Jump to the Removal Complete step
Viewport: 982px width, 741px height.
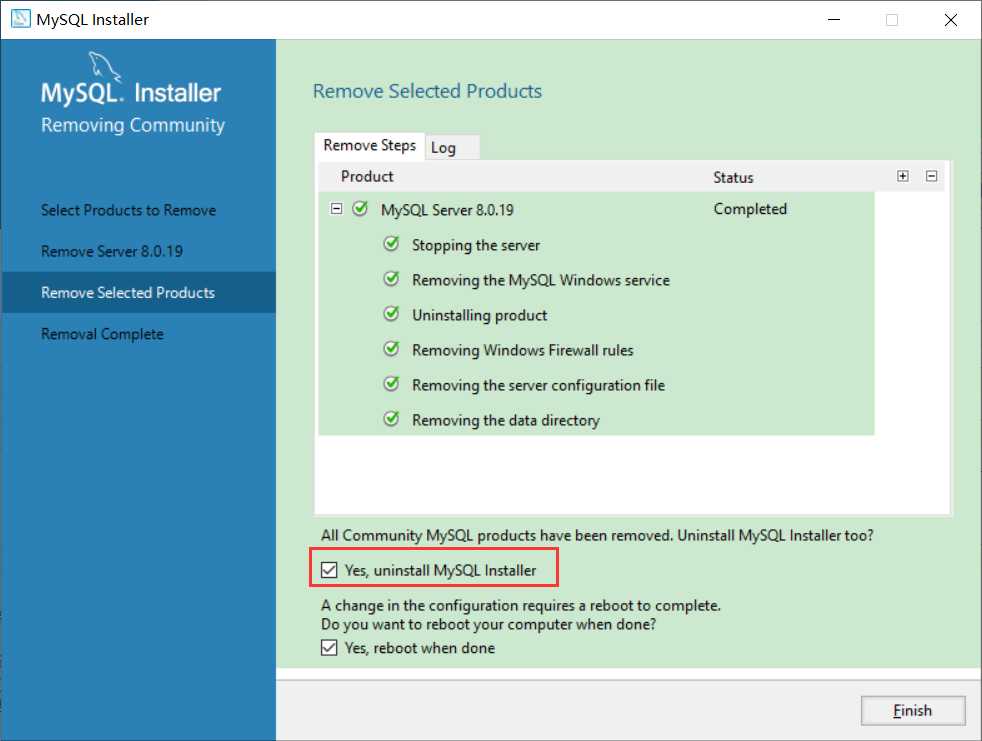(102, 334)
